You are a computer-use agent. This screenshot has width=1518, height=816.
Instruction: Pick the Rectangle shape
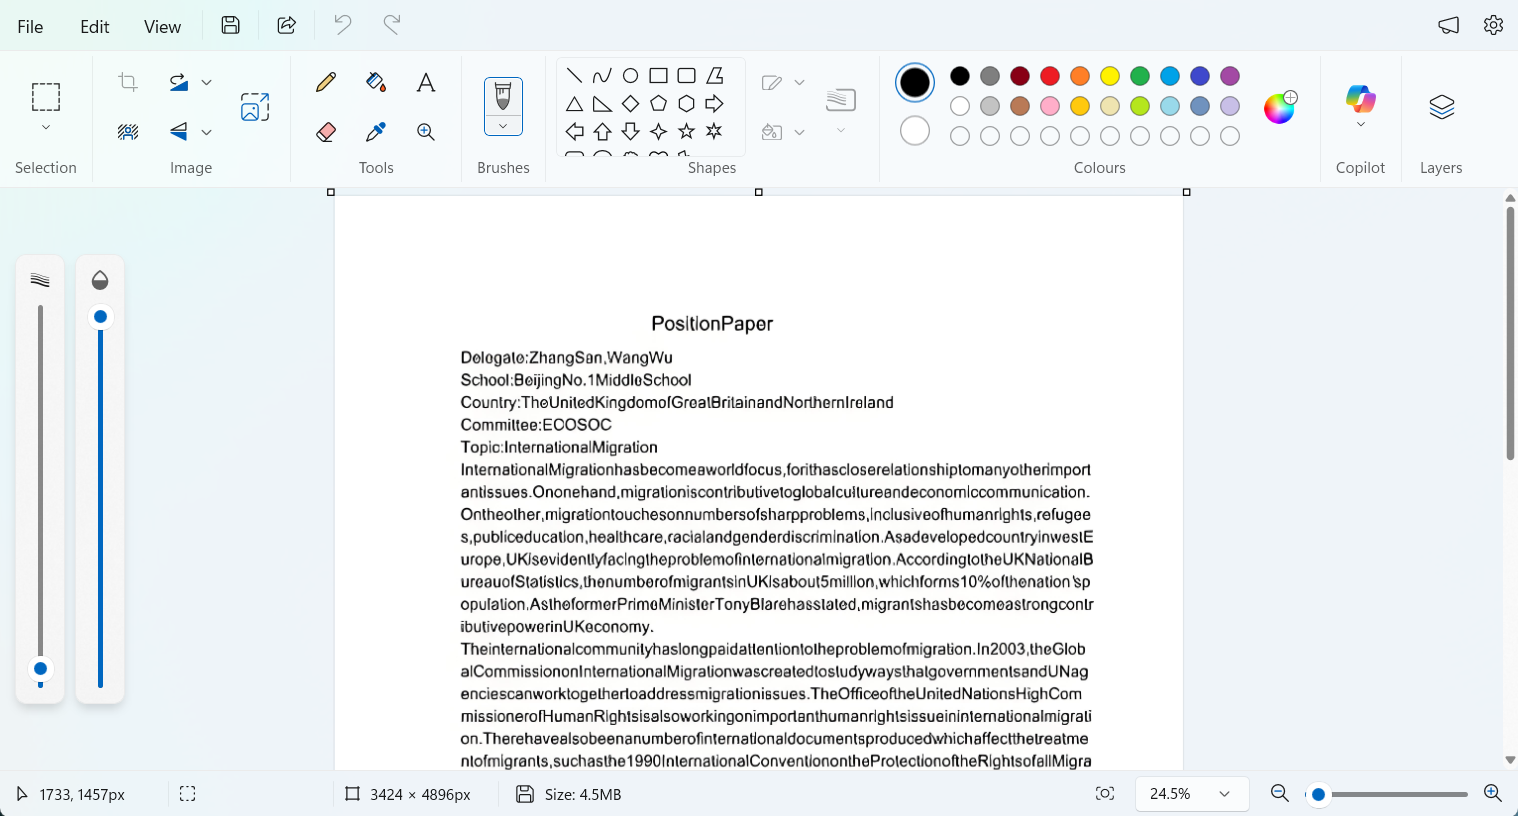pyautogui.click(x=658, y=76)
